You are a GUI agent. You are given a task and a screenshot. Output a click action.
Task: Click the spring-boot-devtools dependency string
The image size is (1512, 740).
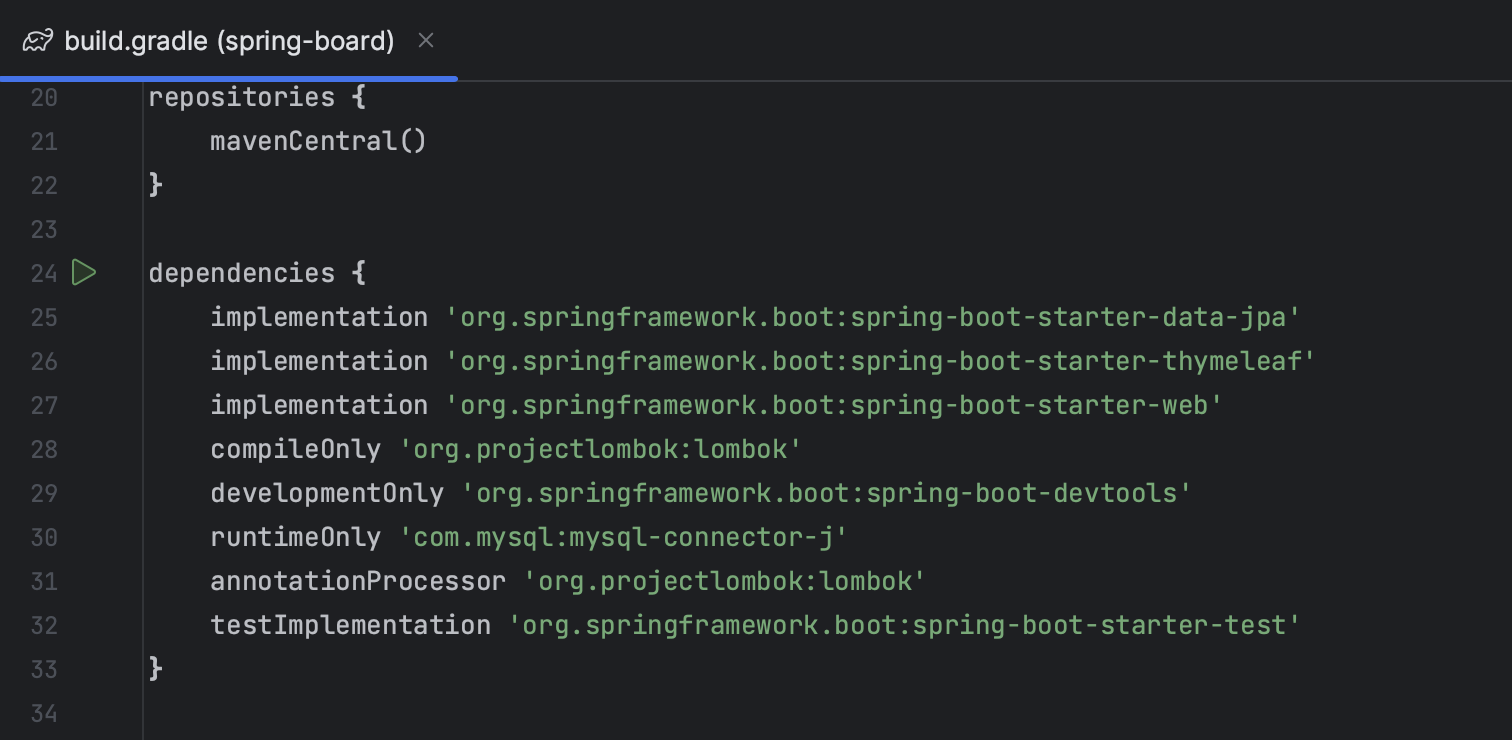point(826,493)
